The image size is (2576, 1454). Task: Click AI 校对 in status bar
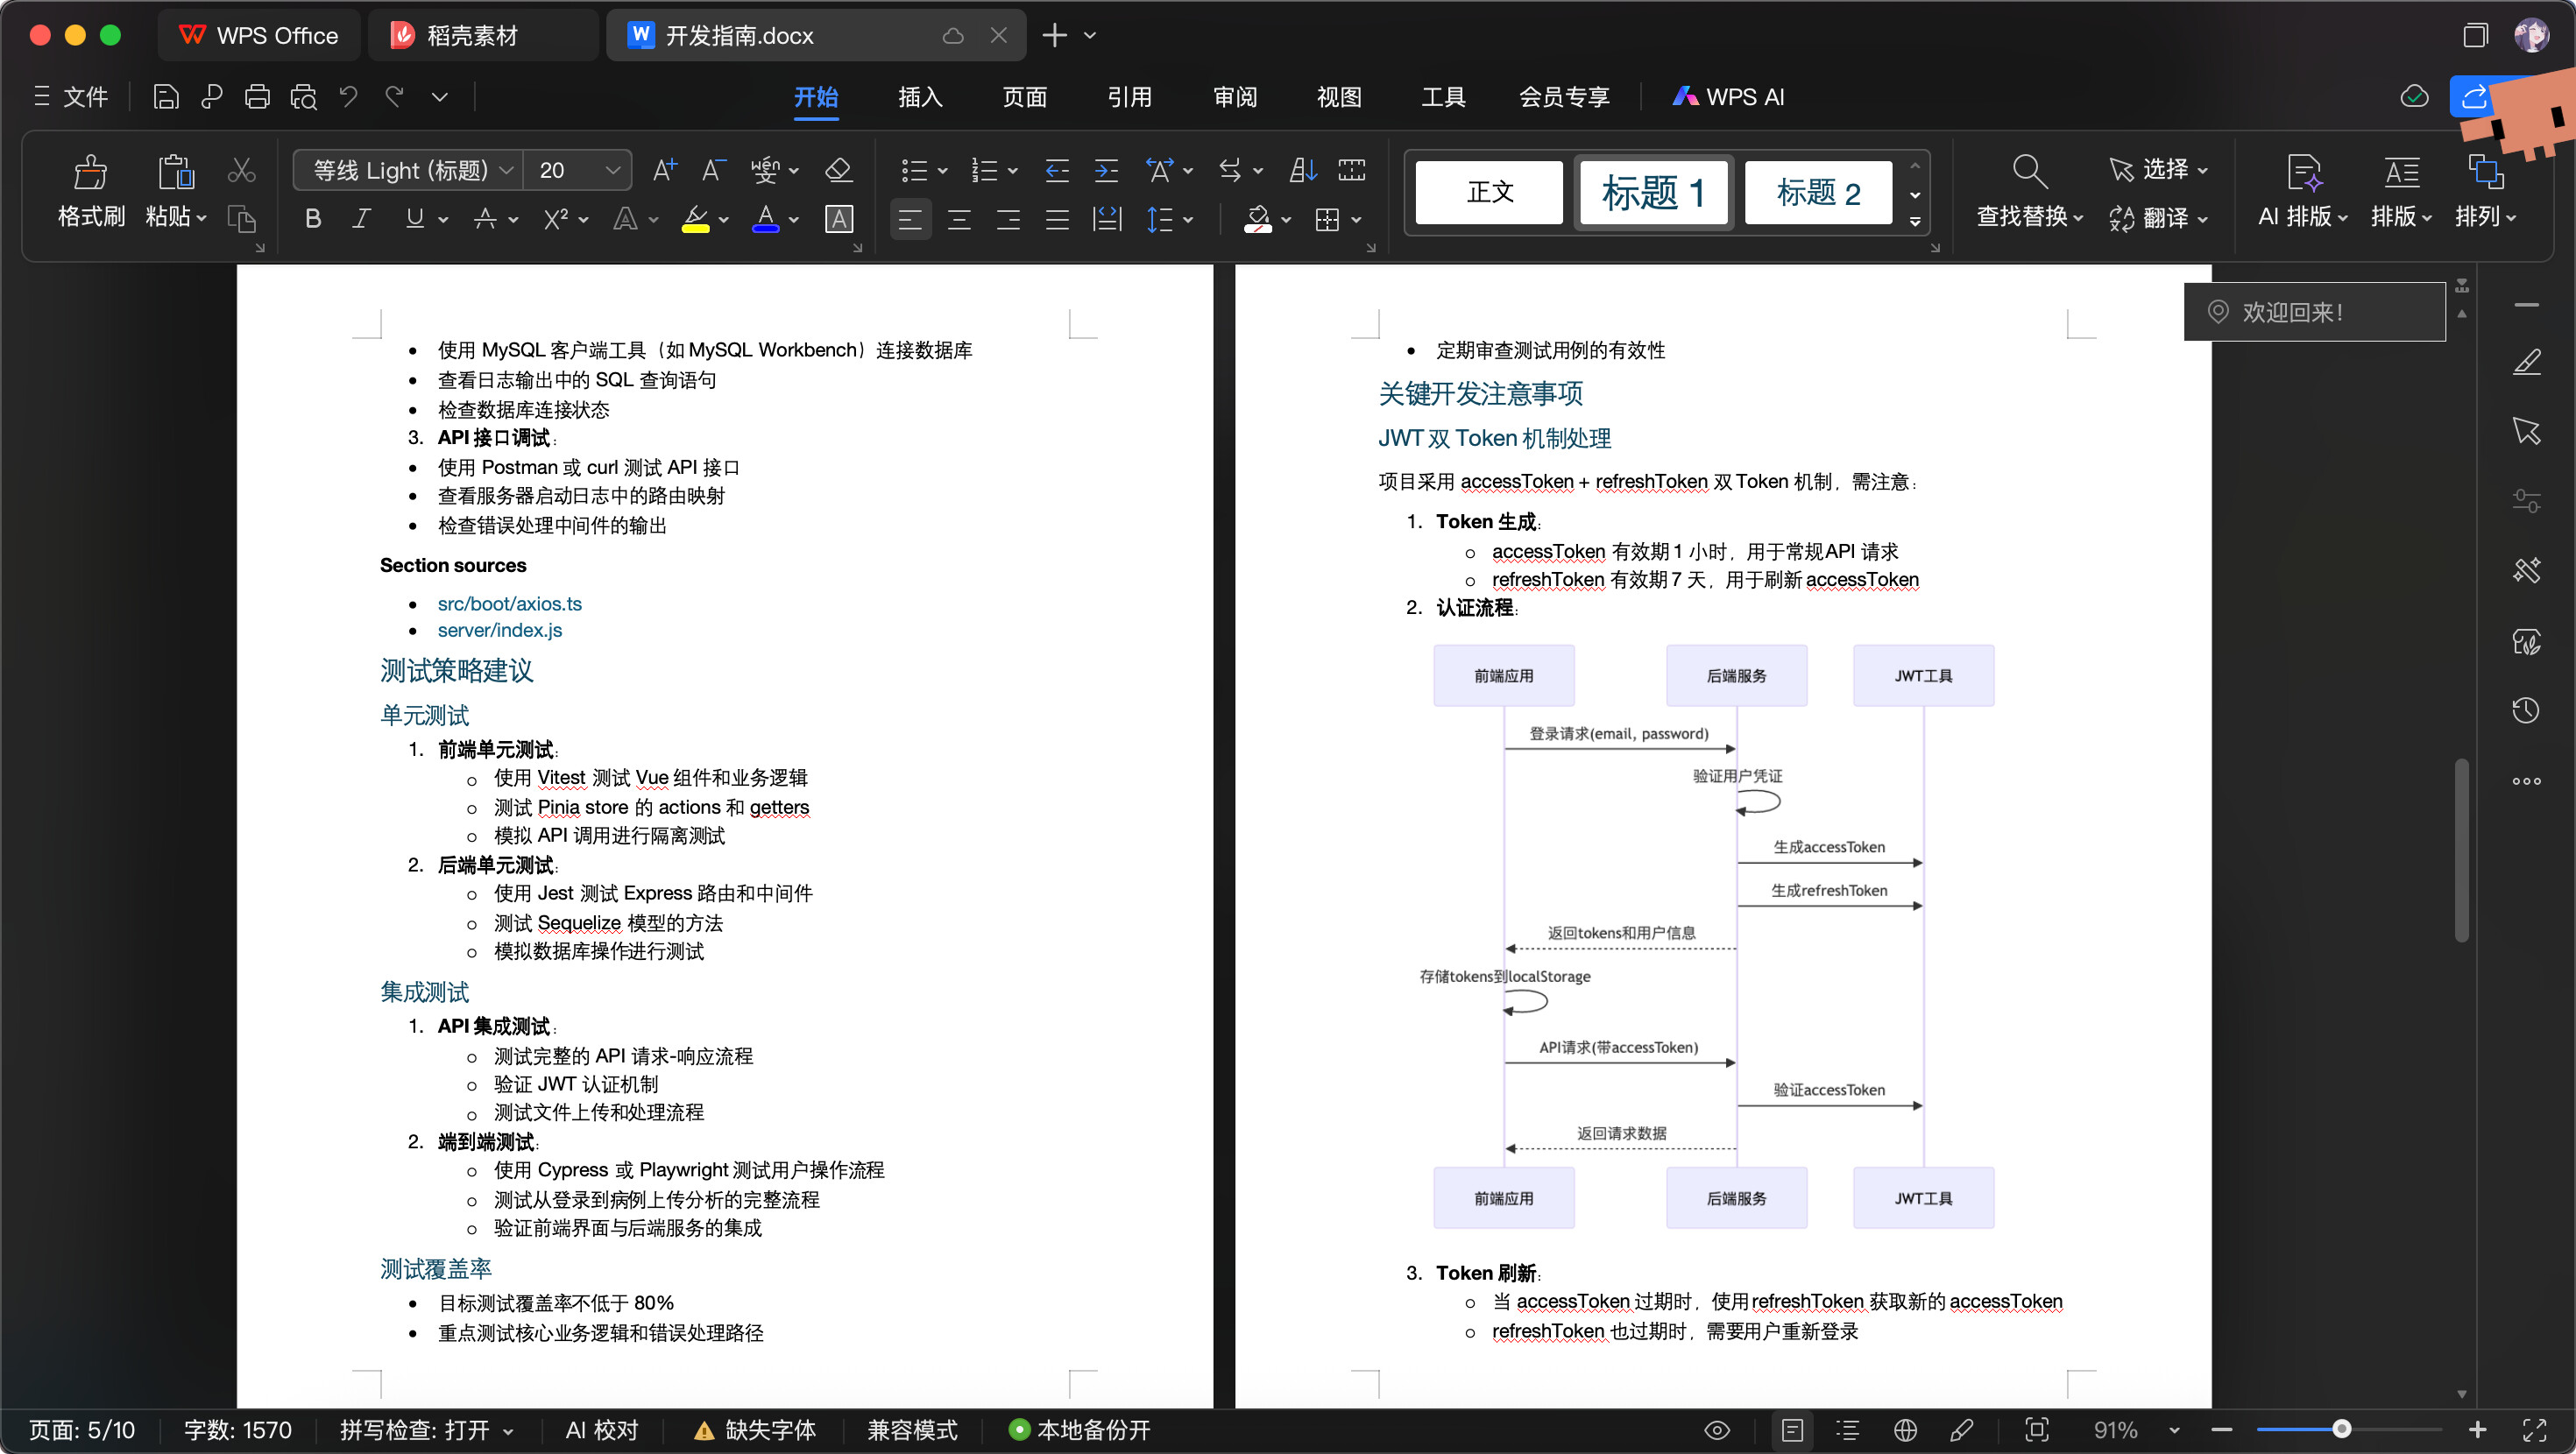pos(602,1430)
